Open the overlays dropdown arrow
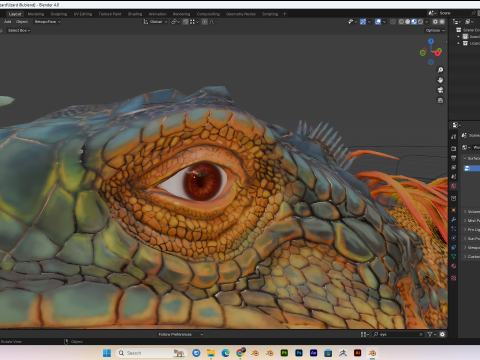The image size is (480, 360). pos(384,22)
